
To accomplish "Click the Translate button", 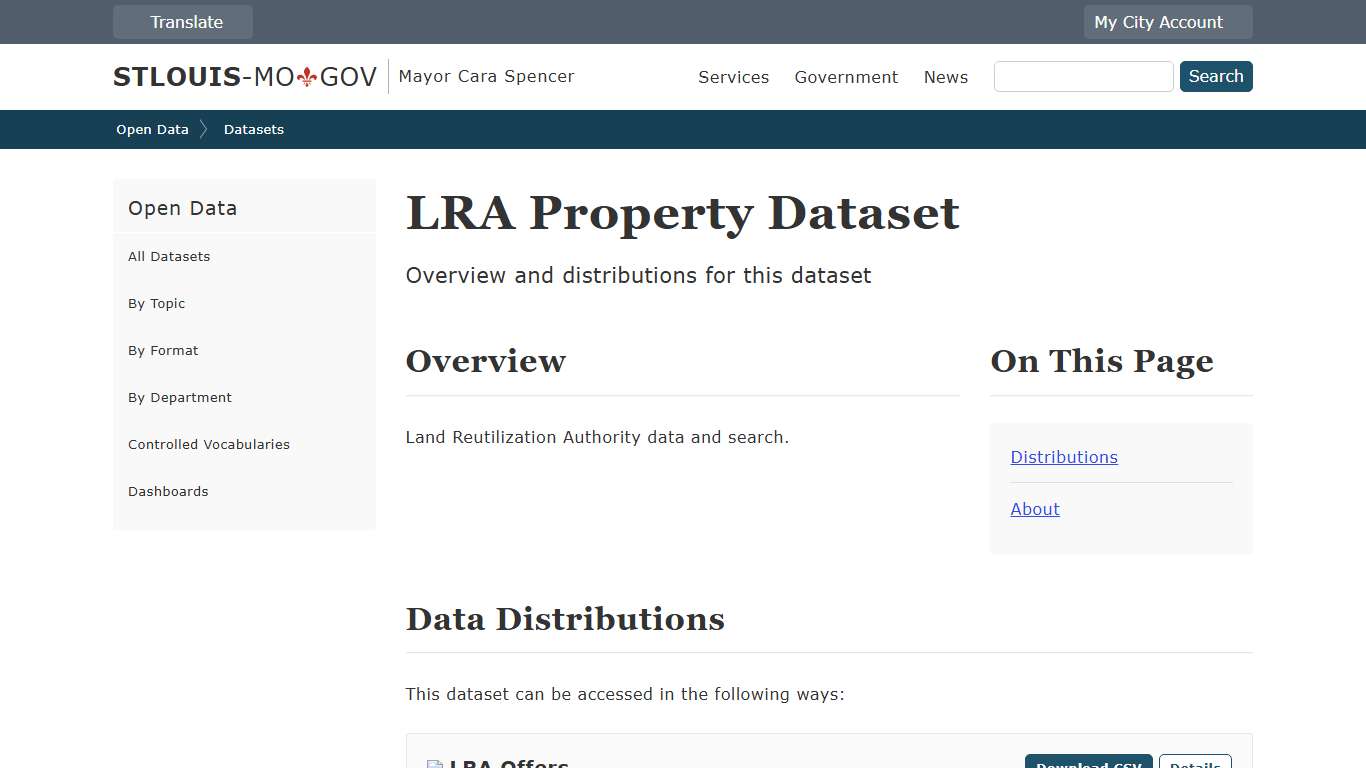I will pos(183,21).
